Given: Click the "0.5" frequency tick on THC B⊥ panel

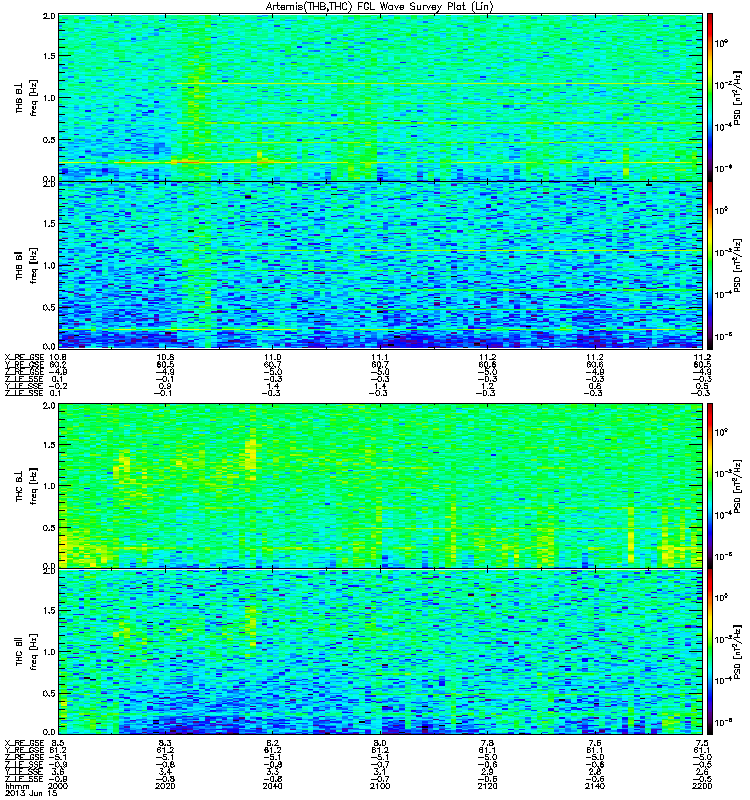Looking at the screenshot, I should pos(49,528).
